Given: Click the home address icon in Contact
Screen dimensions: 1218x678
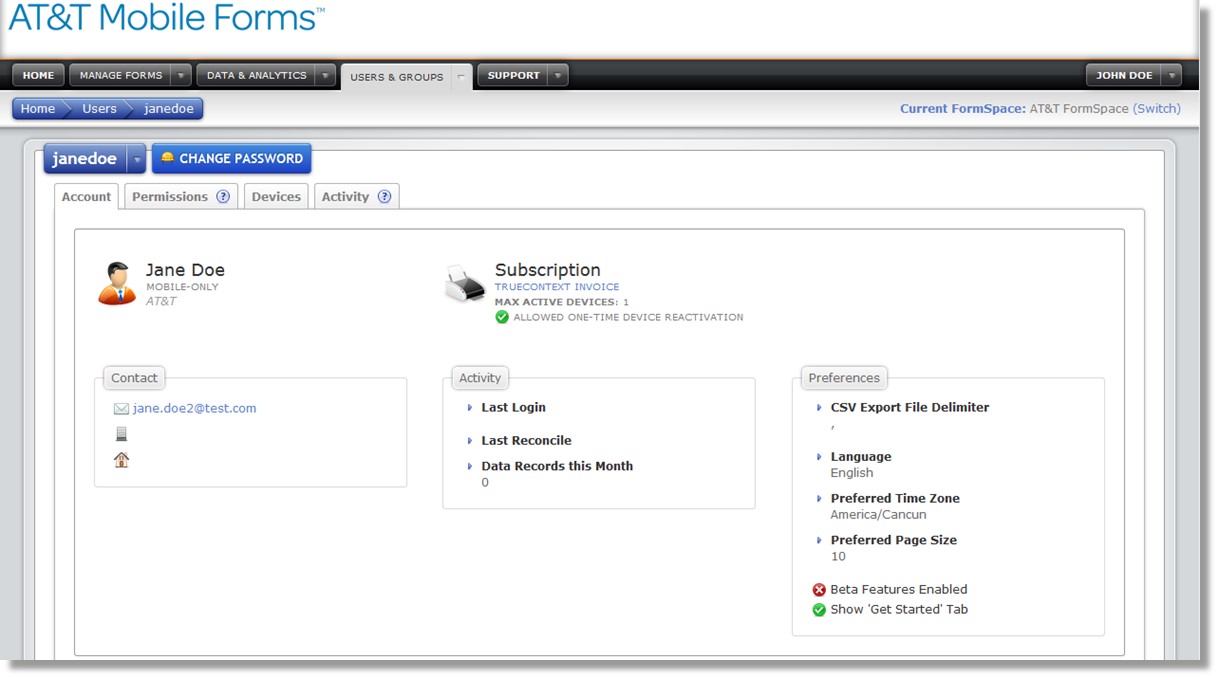Looking at the screenshot, I should point(122,460).
